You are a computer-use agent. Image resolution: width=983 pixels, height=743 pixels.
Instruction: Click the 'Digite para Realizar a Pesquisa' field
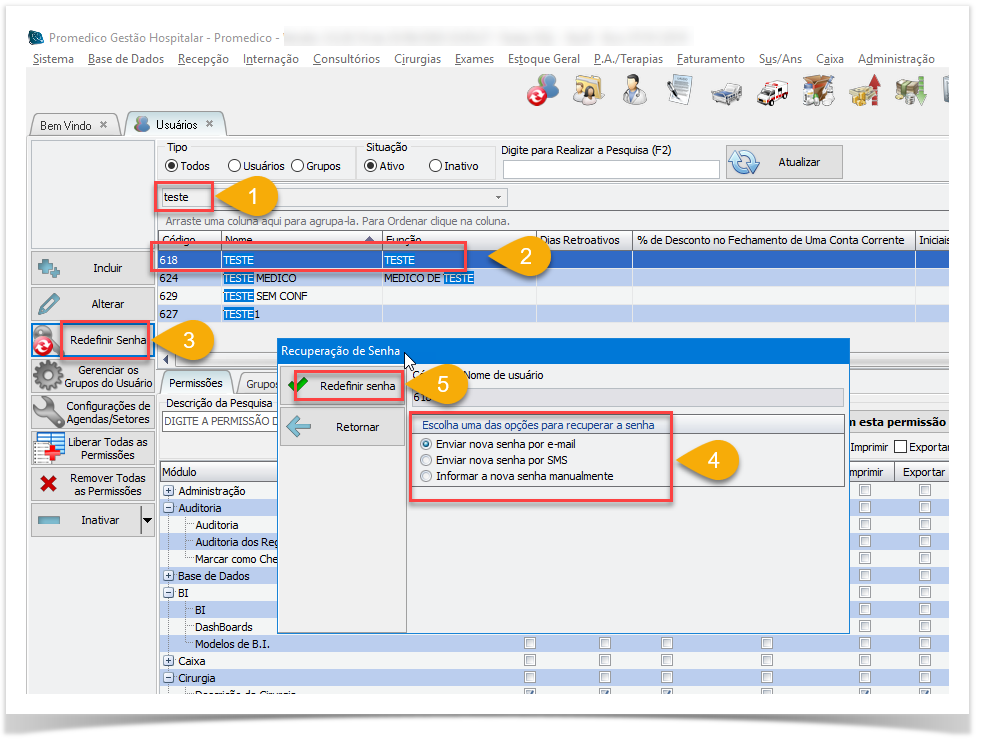click(610, 169)
